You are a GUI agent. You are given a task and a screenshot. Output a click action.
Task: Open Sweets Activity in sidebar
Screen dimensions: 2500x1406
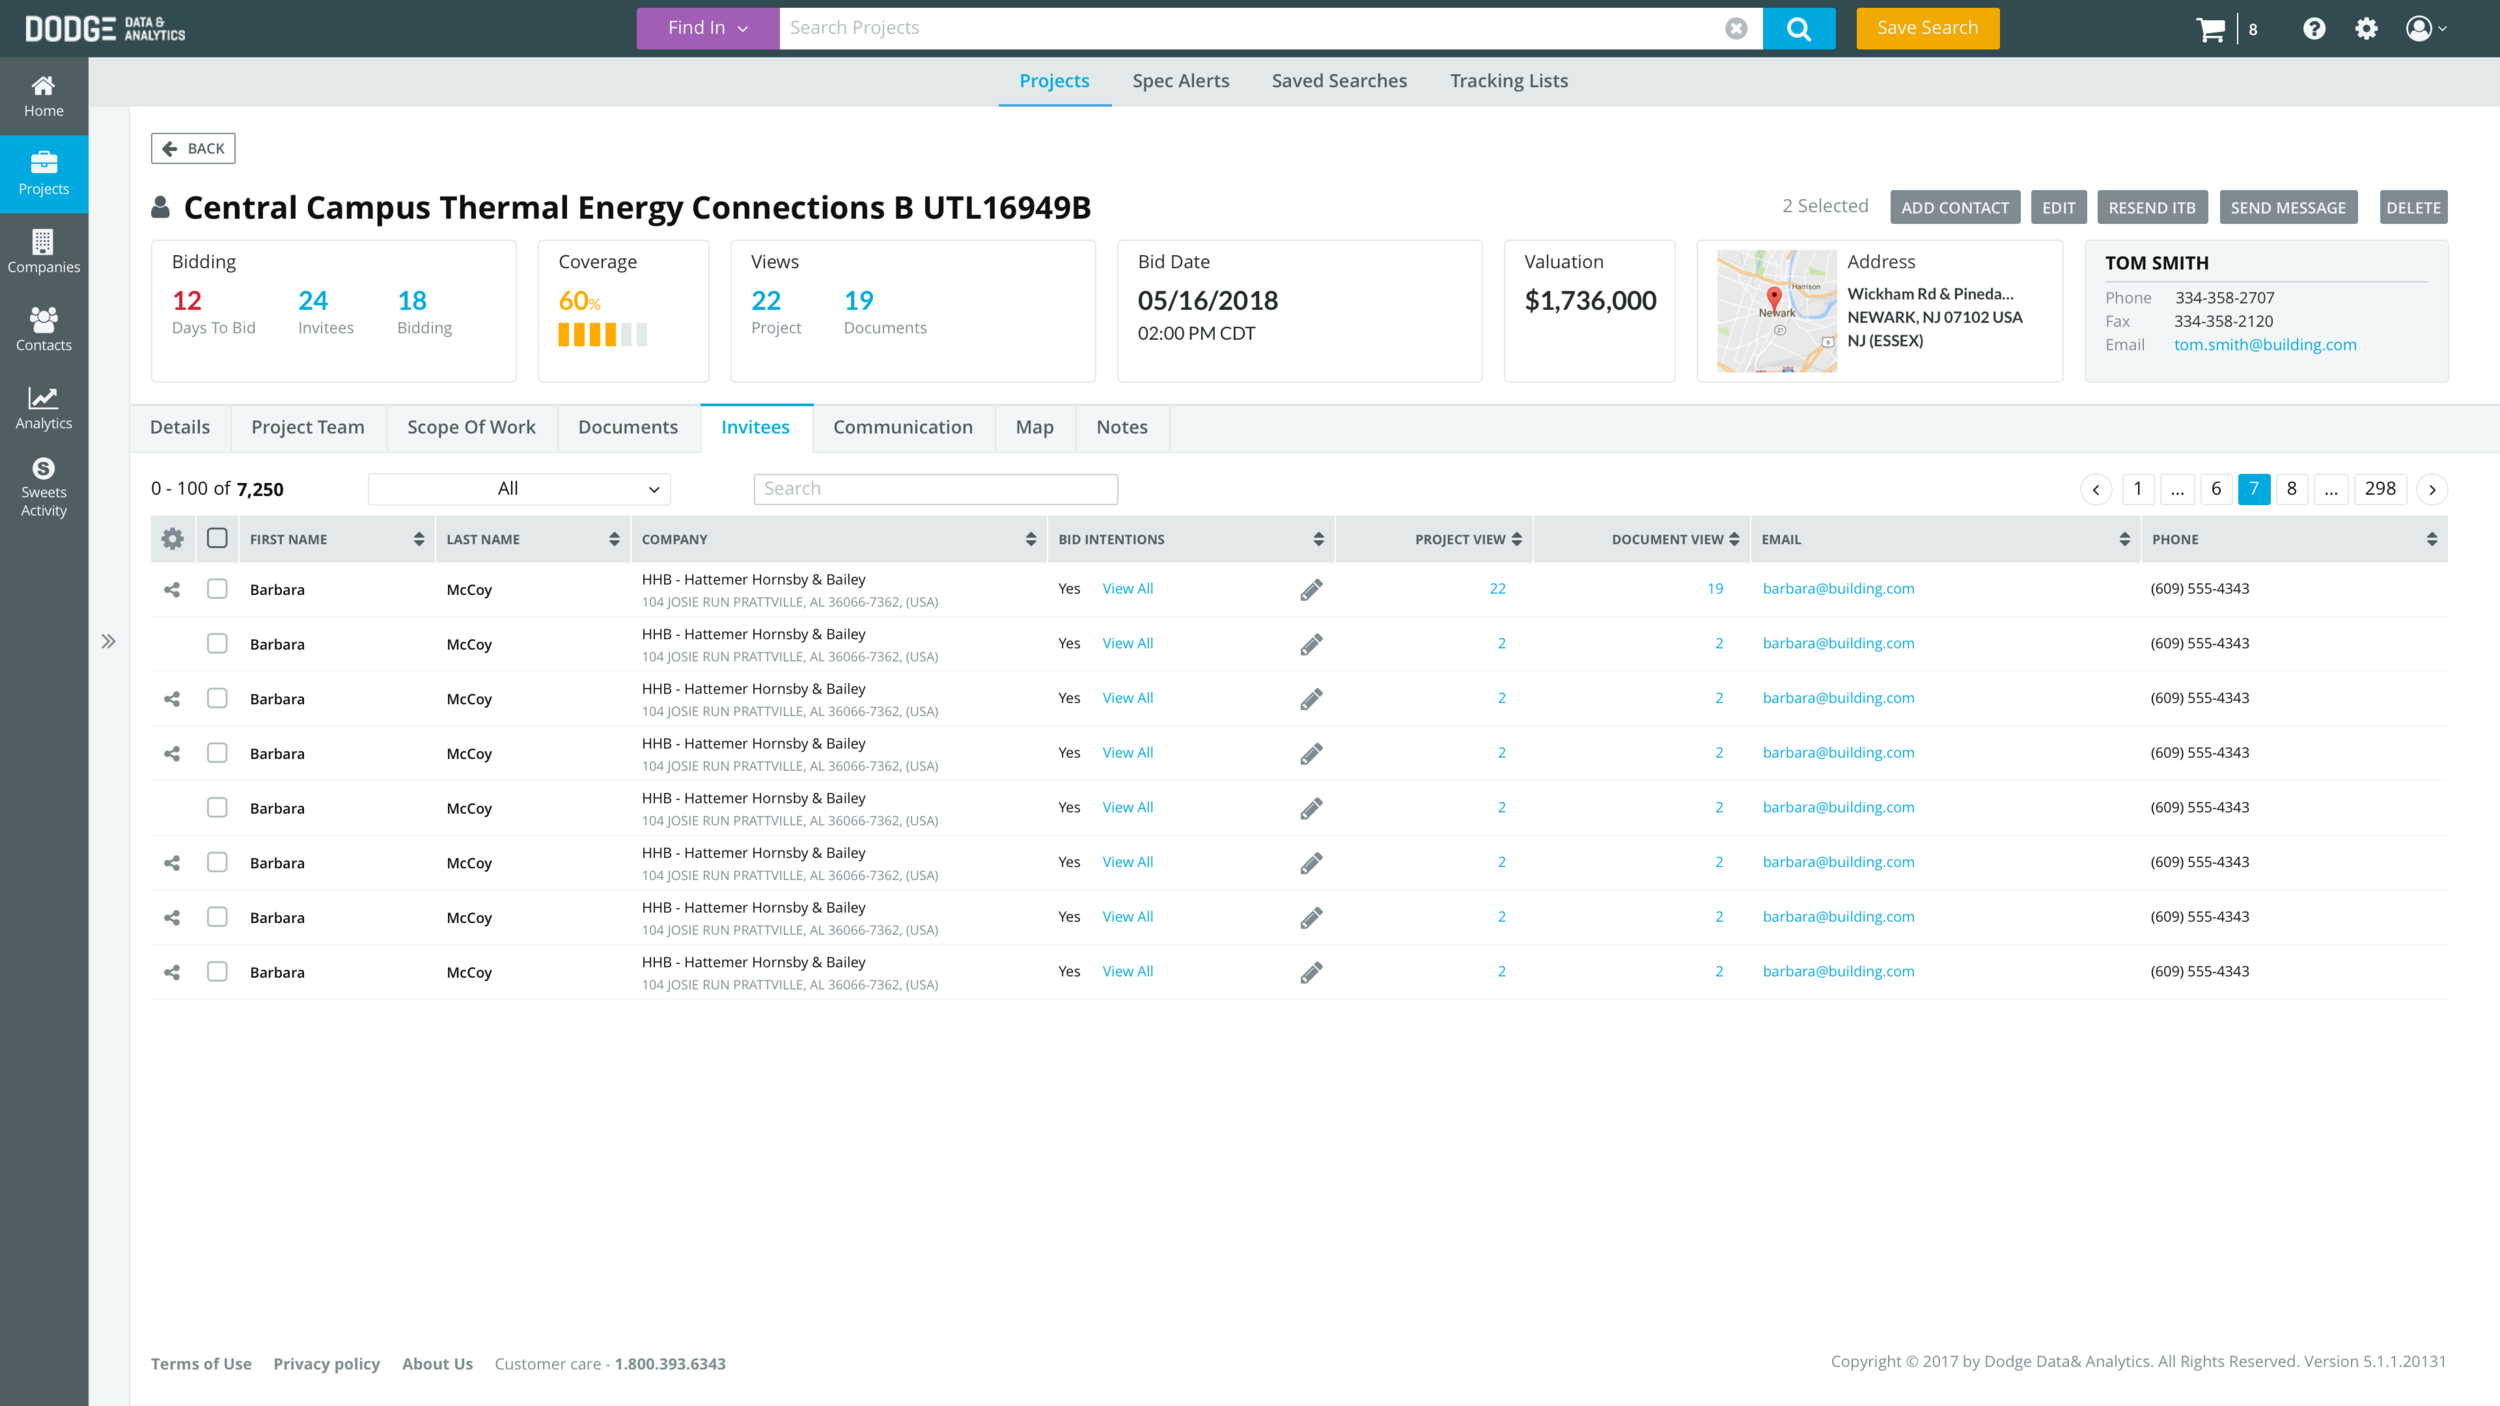[x=43, y=487]
